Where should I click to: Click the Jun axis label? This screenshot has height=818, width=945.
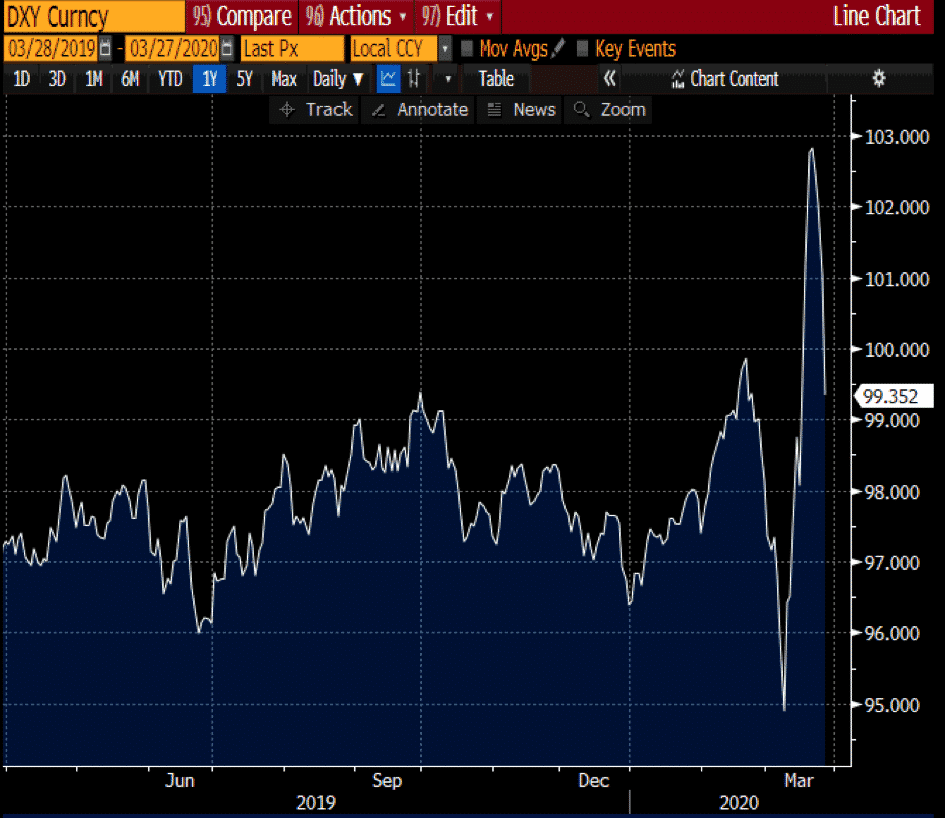click(x=180, y=781)
